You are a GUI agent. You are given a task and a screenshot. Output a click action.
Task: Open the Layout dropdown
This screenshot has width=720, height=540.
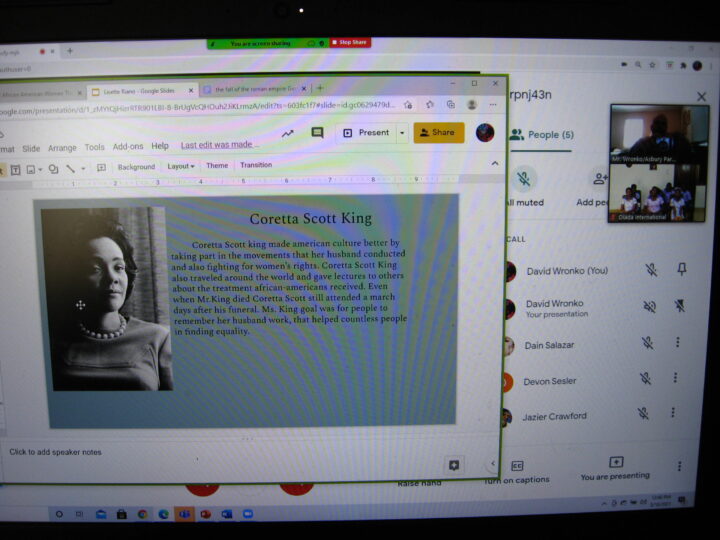tap(181, 166)
